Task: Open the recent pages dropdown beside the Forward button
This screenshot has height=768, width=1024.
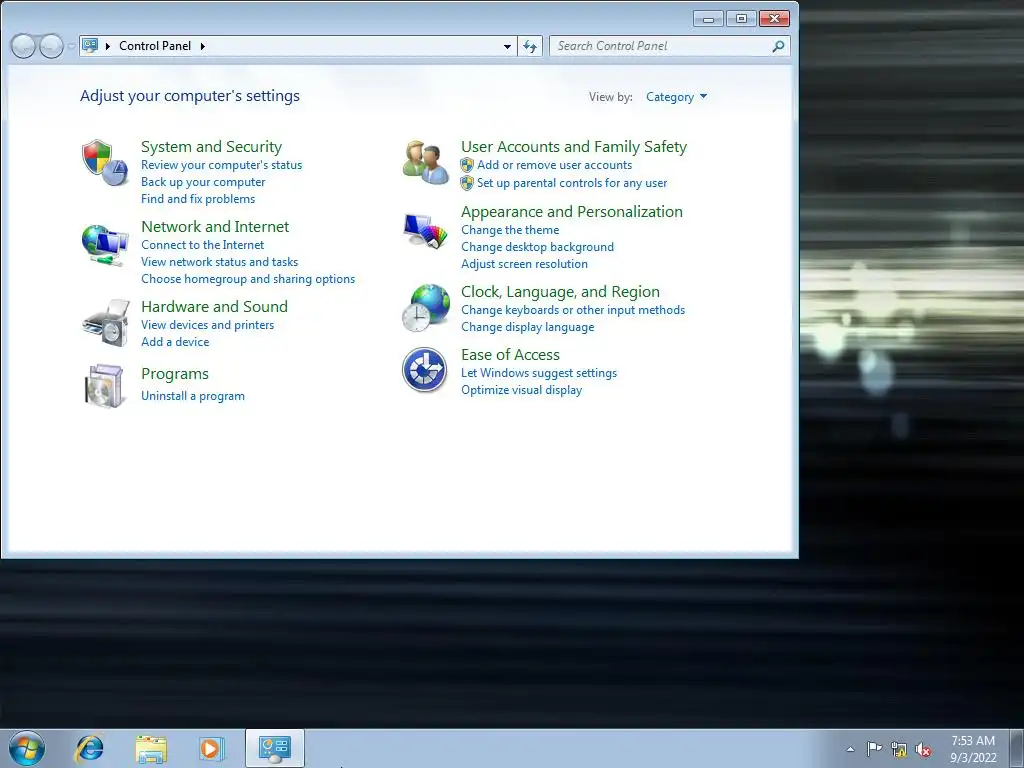Action: (x=71, y=46)
